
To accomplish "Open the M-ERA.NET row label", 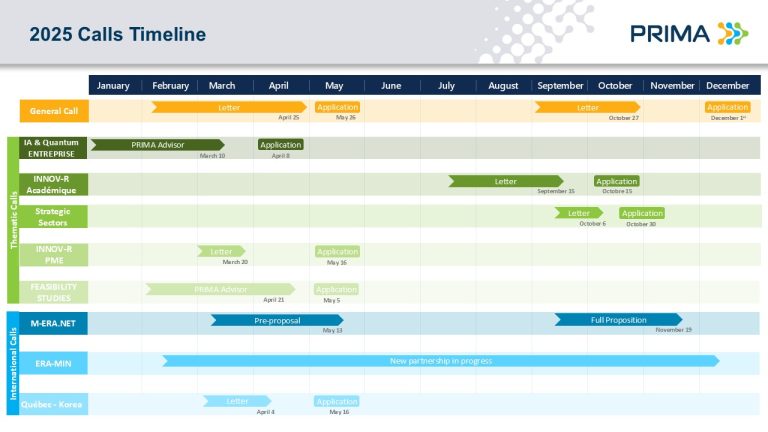I will (54, 323).
